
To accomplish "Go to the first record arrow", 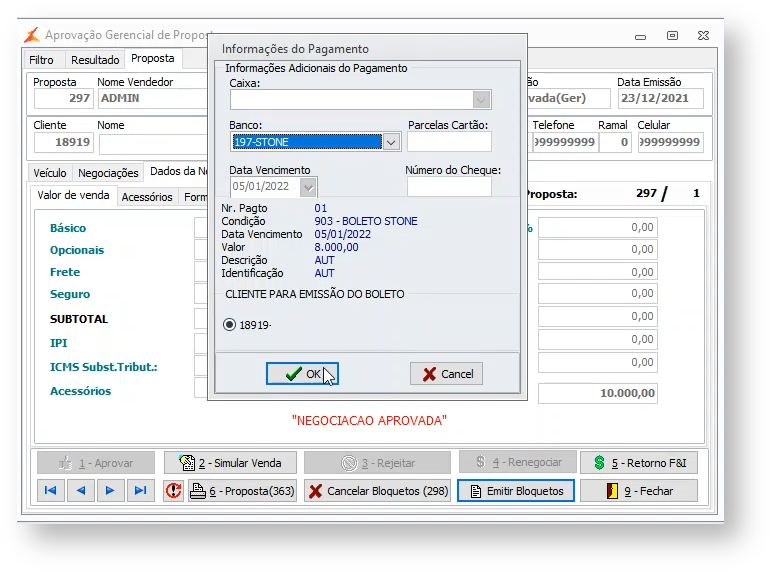I will (51, 490).
